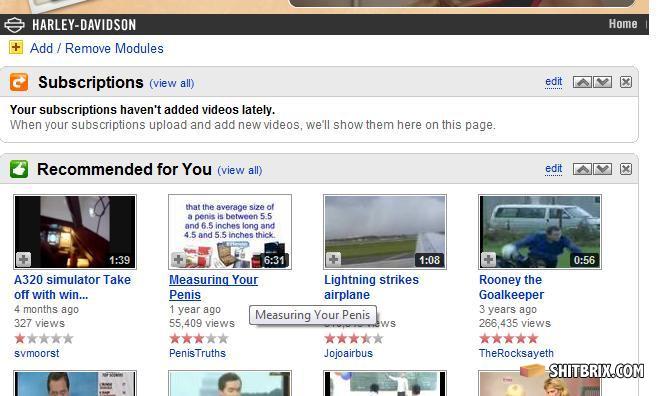This screenshot has width=659, height=396.
Task: Open Lightning strikes airplane thumbnail
Action: click(385, 232)
